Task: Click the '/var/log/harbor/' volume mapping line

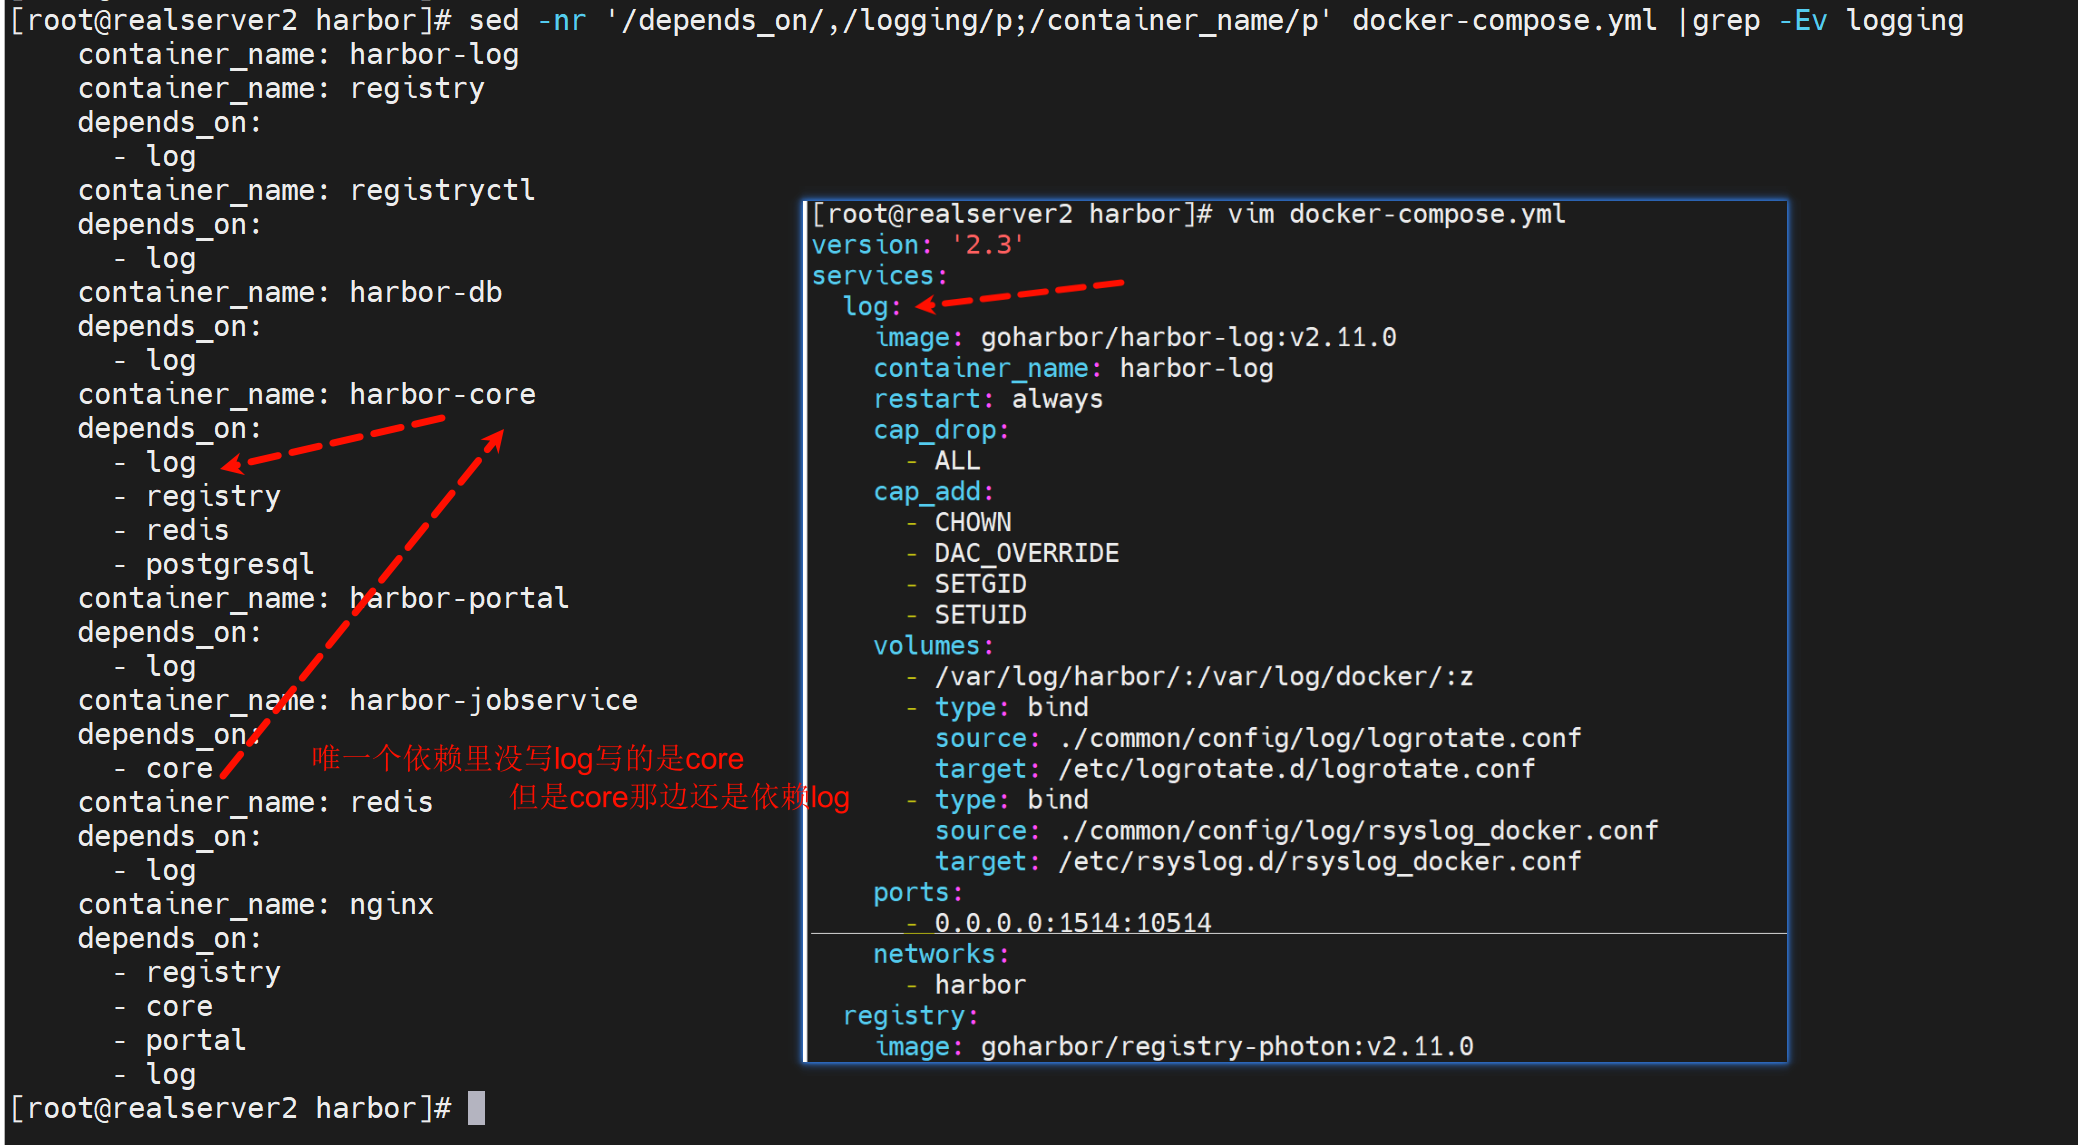Action: [1202, 677]
